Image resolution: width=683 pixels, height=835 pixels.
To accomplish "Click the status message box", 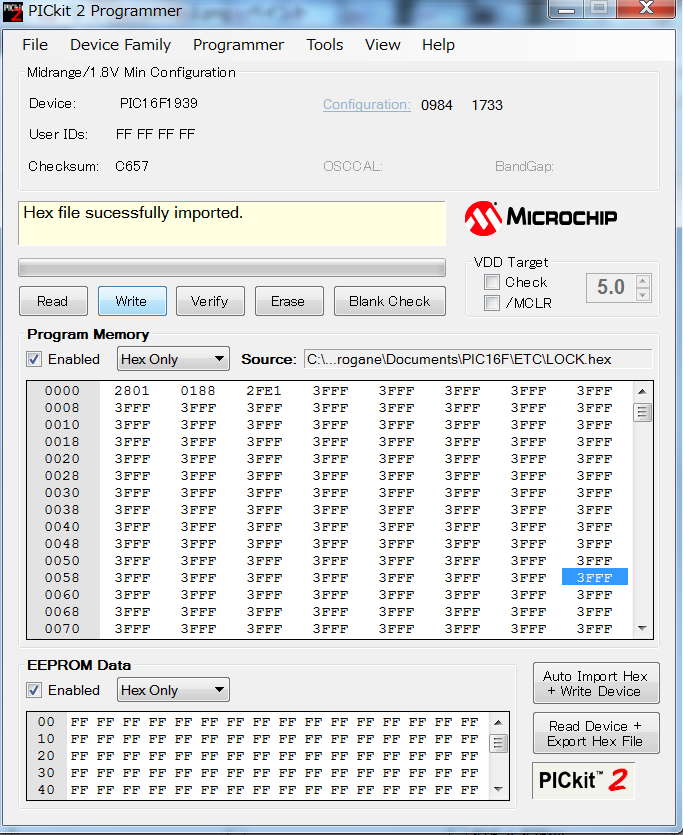I will tap(232, 223).
